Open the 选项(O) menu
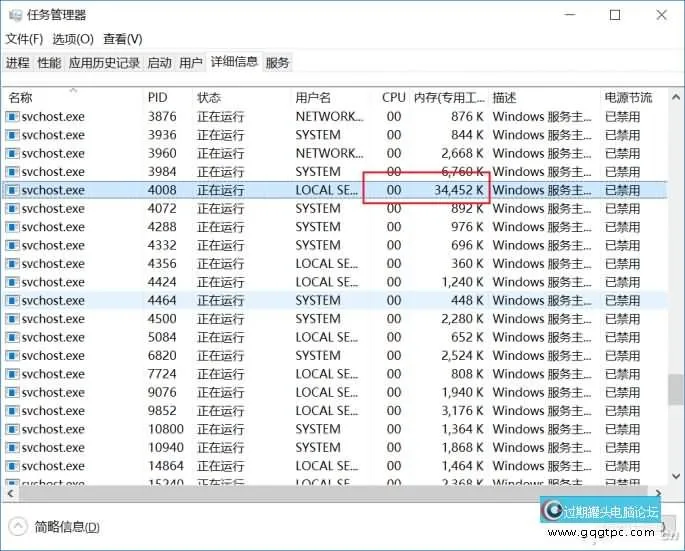Image resolution: width=685 pixels, height=551 pixels. pyautogui.click(x=73, y=39)
